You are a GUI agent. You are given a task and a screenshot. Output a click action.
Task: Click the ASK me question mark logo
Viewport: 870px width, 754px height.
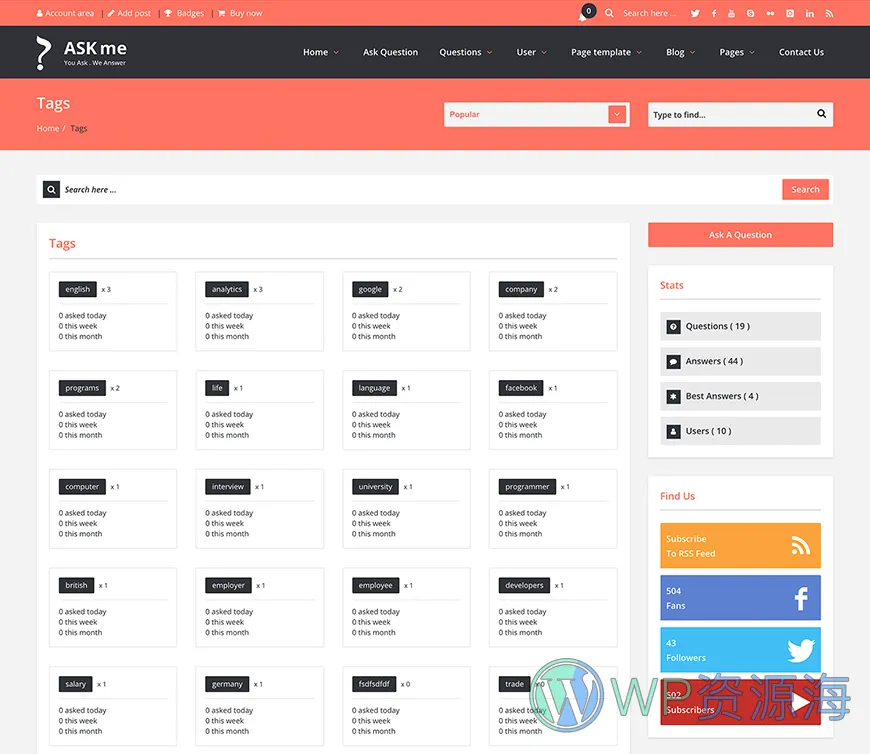43,52
